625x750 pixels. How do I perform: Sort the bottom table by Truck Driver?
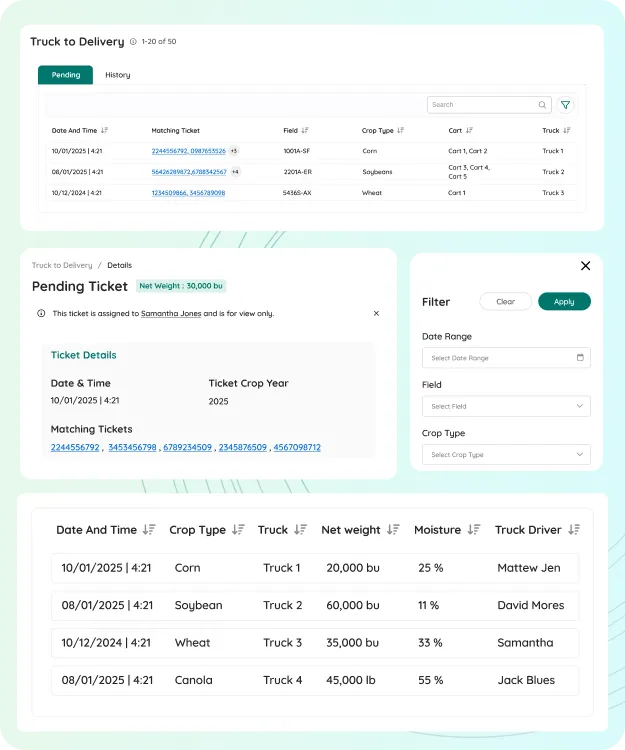click(573, 530)
